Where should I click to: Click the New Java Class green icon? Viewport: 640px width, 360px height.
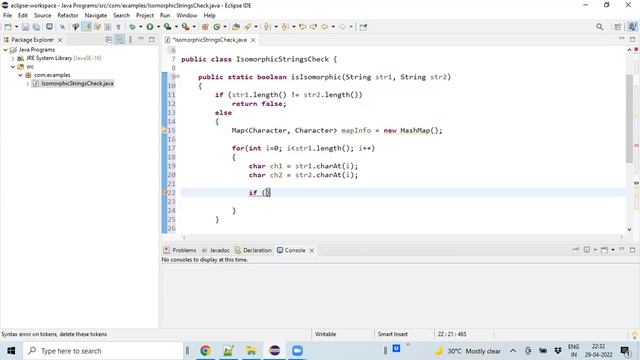(217, 27)
